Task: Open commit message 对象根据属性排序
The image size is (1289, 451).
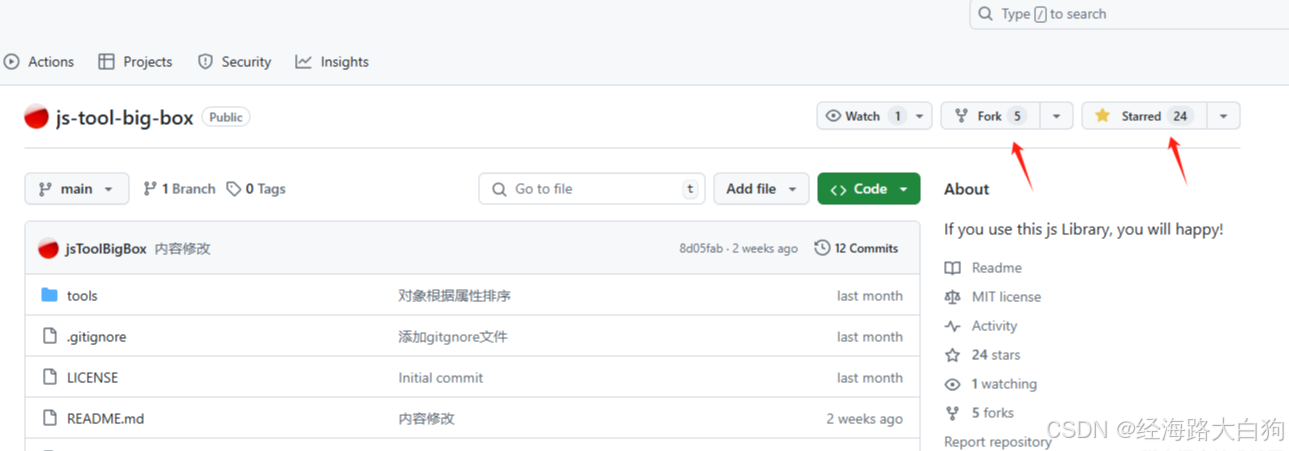Action: [x=455, y=296]
